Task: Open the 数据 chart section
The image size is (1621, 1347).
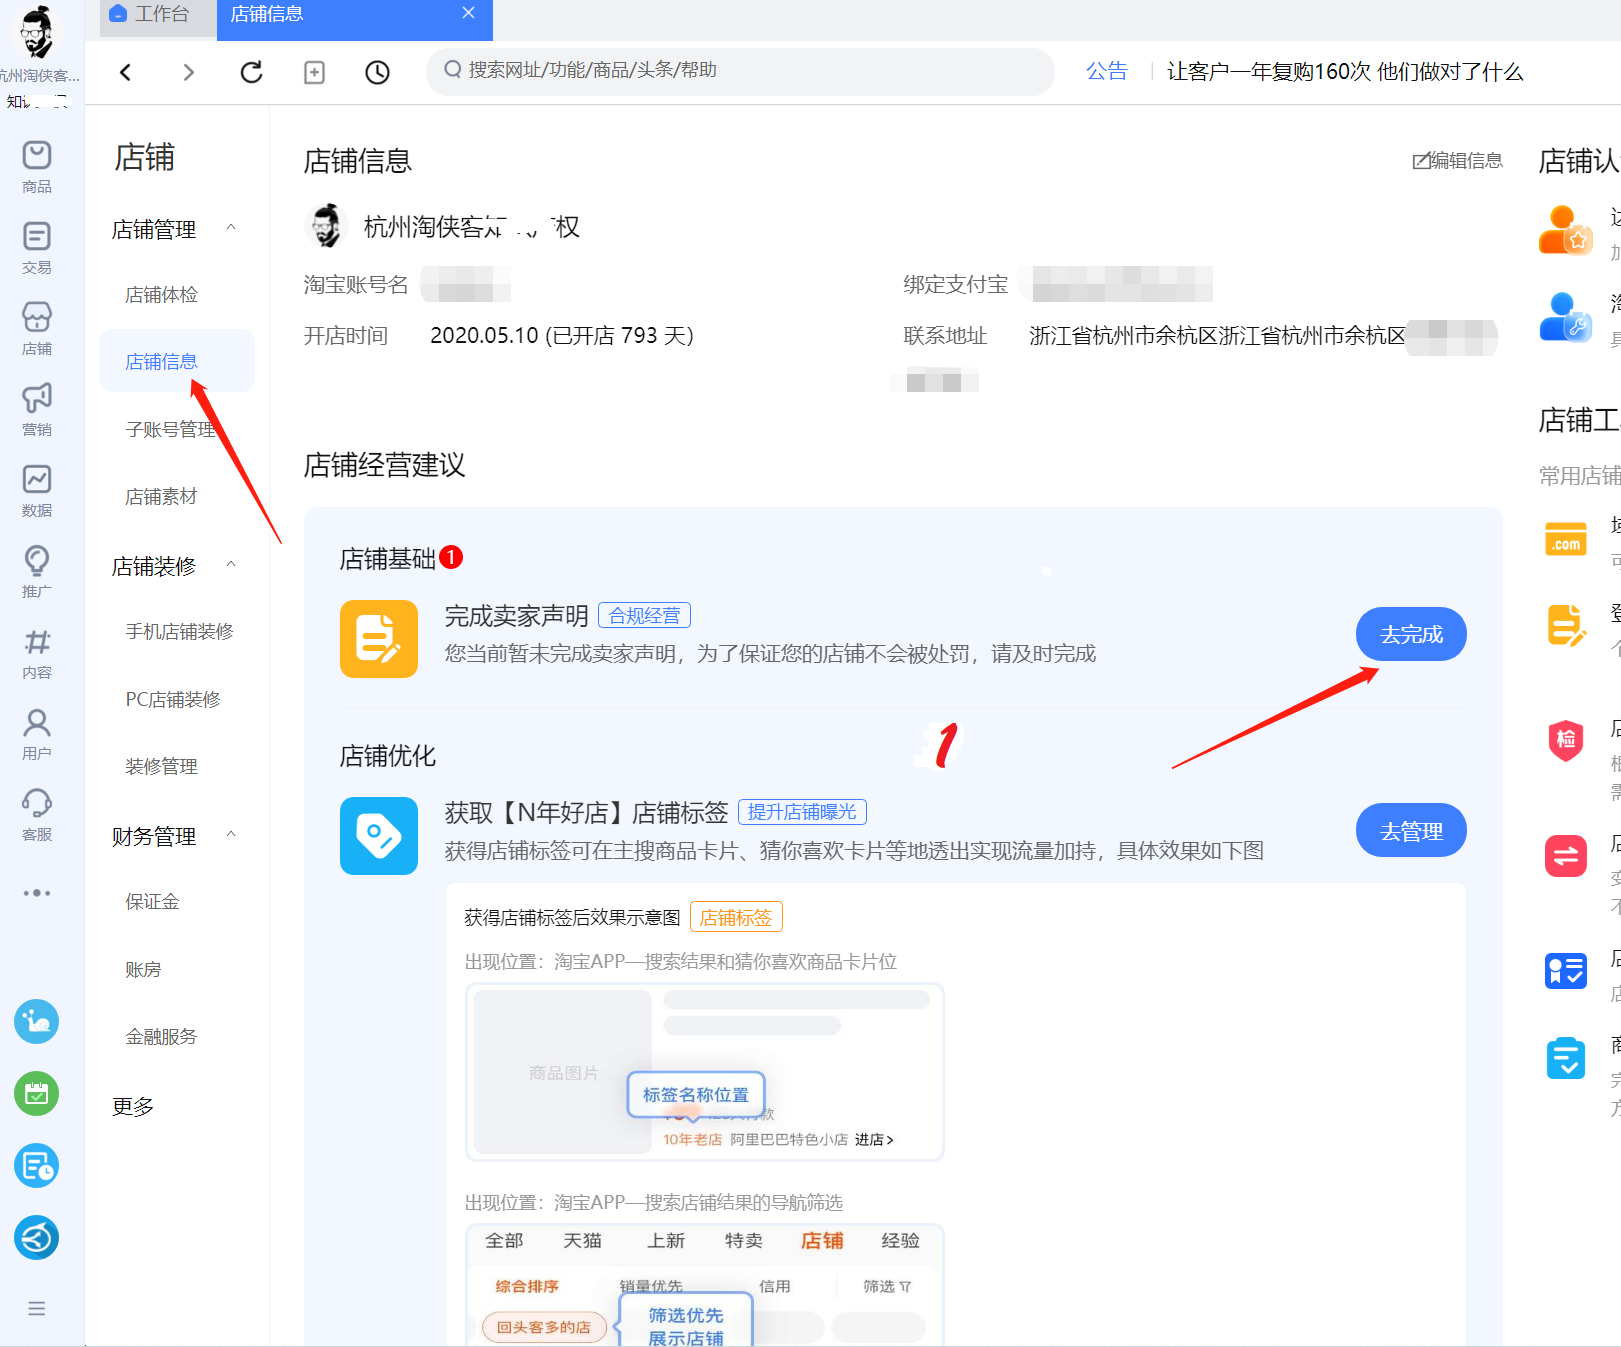Action: [x=37, y=491]
